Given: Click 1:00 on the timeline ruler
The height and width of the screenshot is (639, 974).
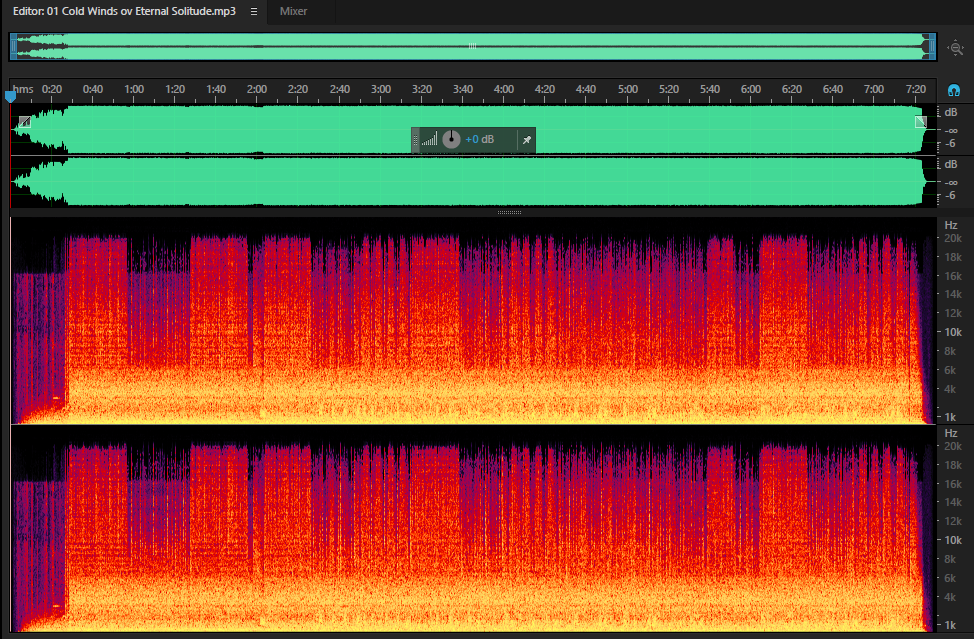Looking at the screenshot, I should [x=134, y=89].
